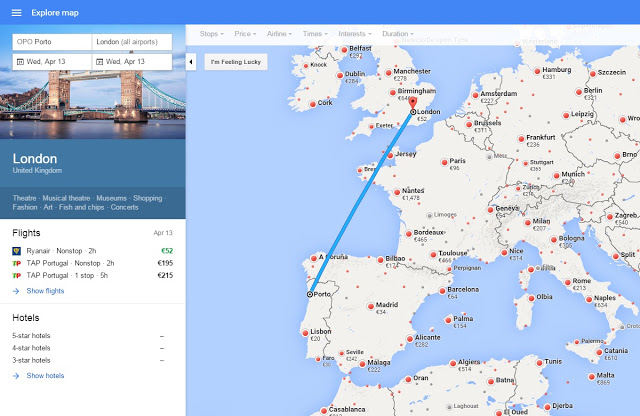
Task: Open the Airline filter dropdown
Action: (279, 34)
